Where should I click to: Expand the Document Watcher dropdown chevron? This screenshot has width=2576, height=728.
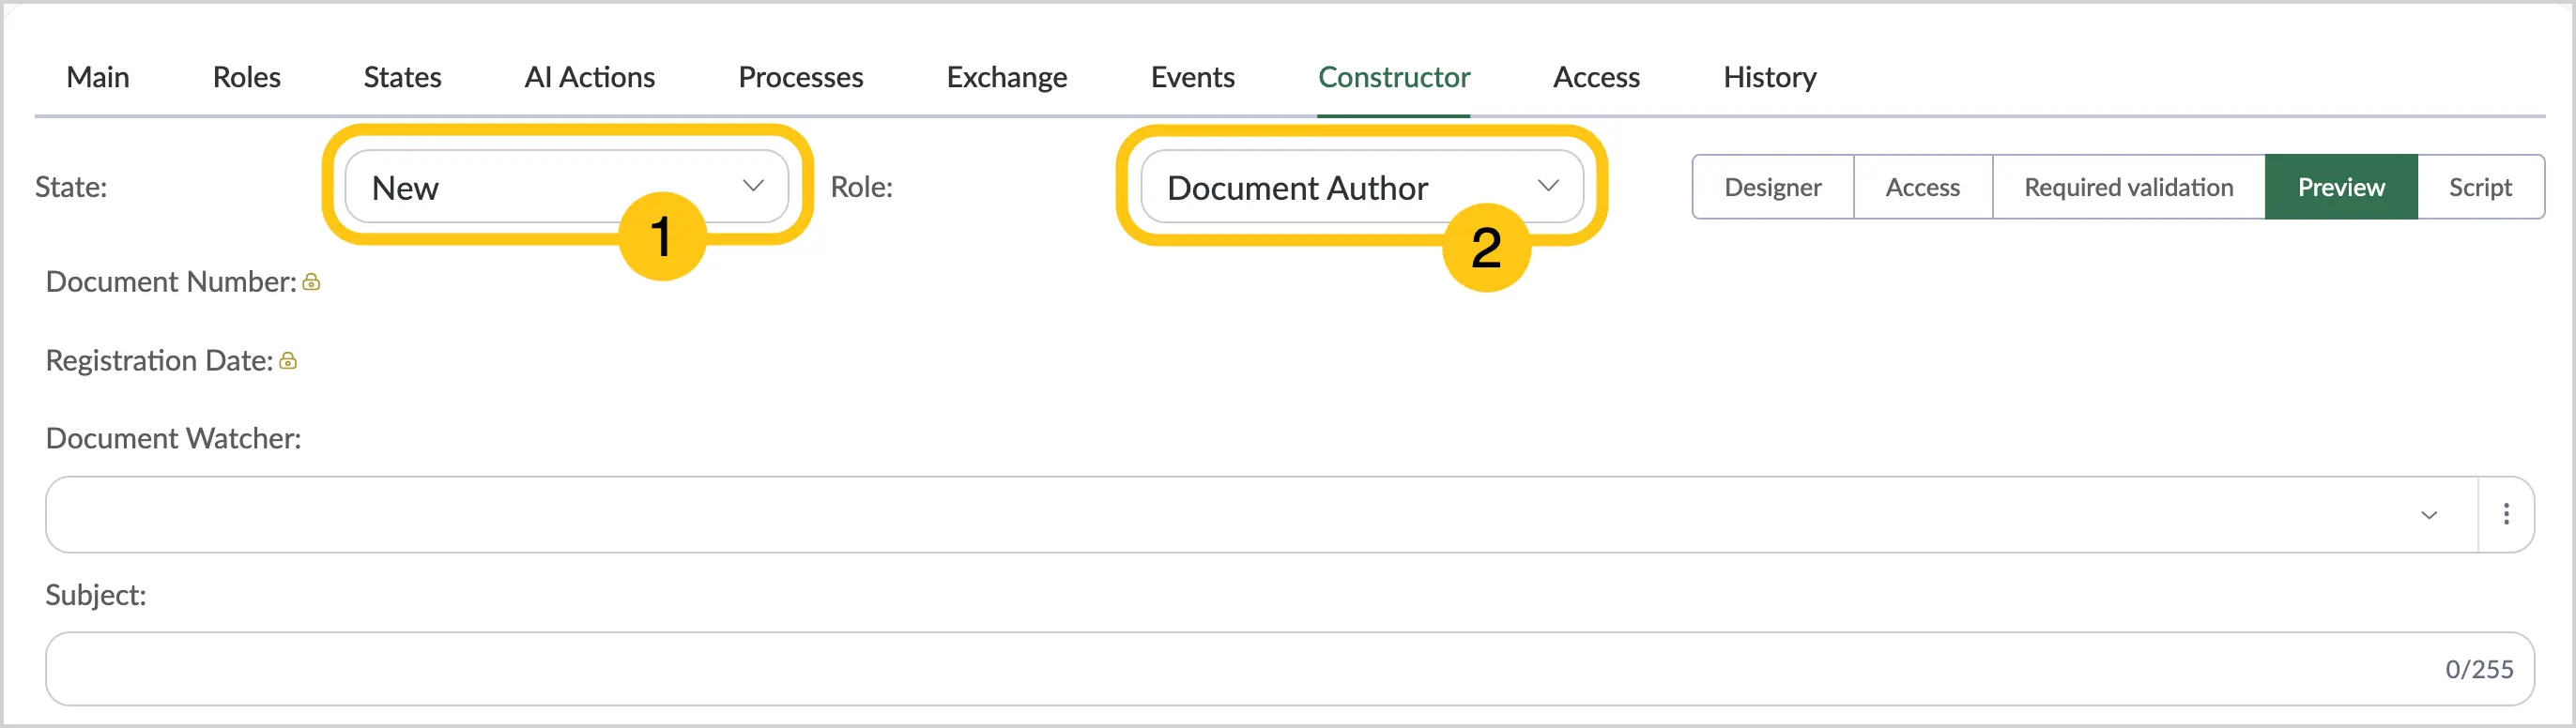pyautogui.click(x=2429, y=515)
